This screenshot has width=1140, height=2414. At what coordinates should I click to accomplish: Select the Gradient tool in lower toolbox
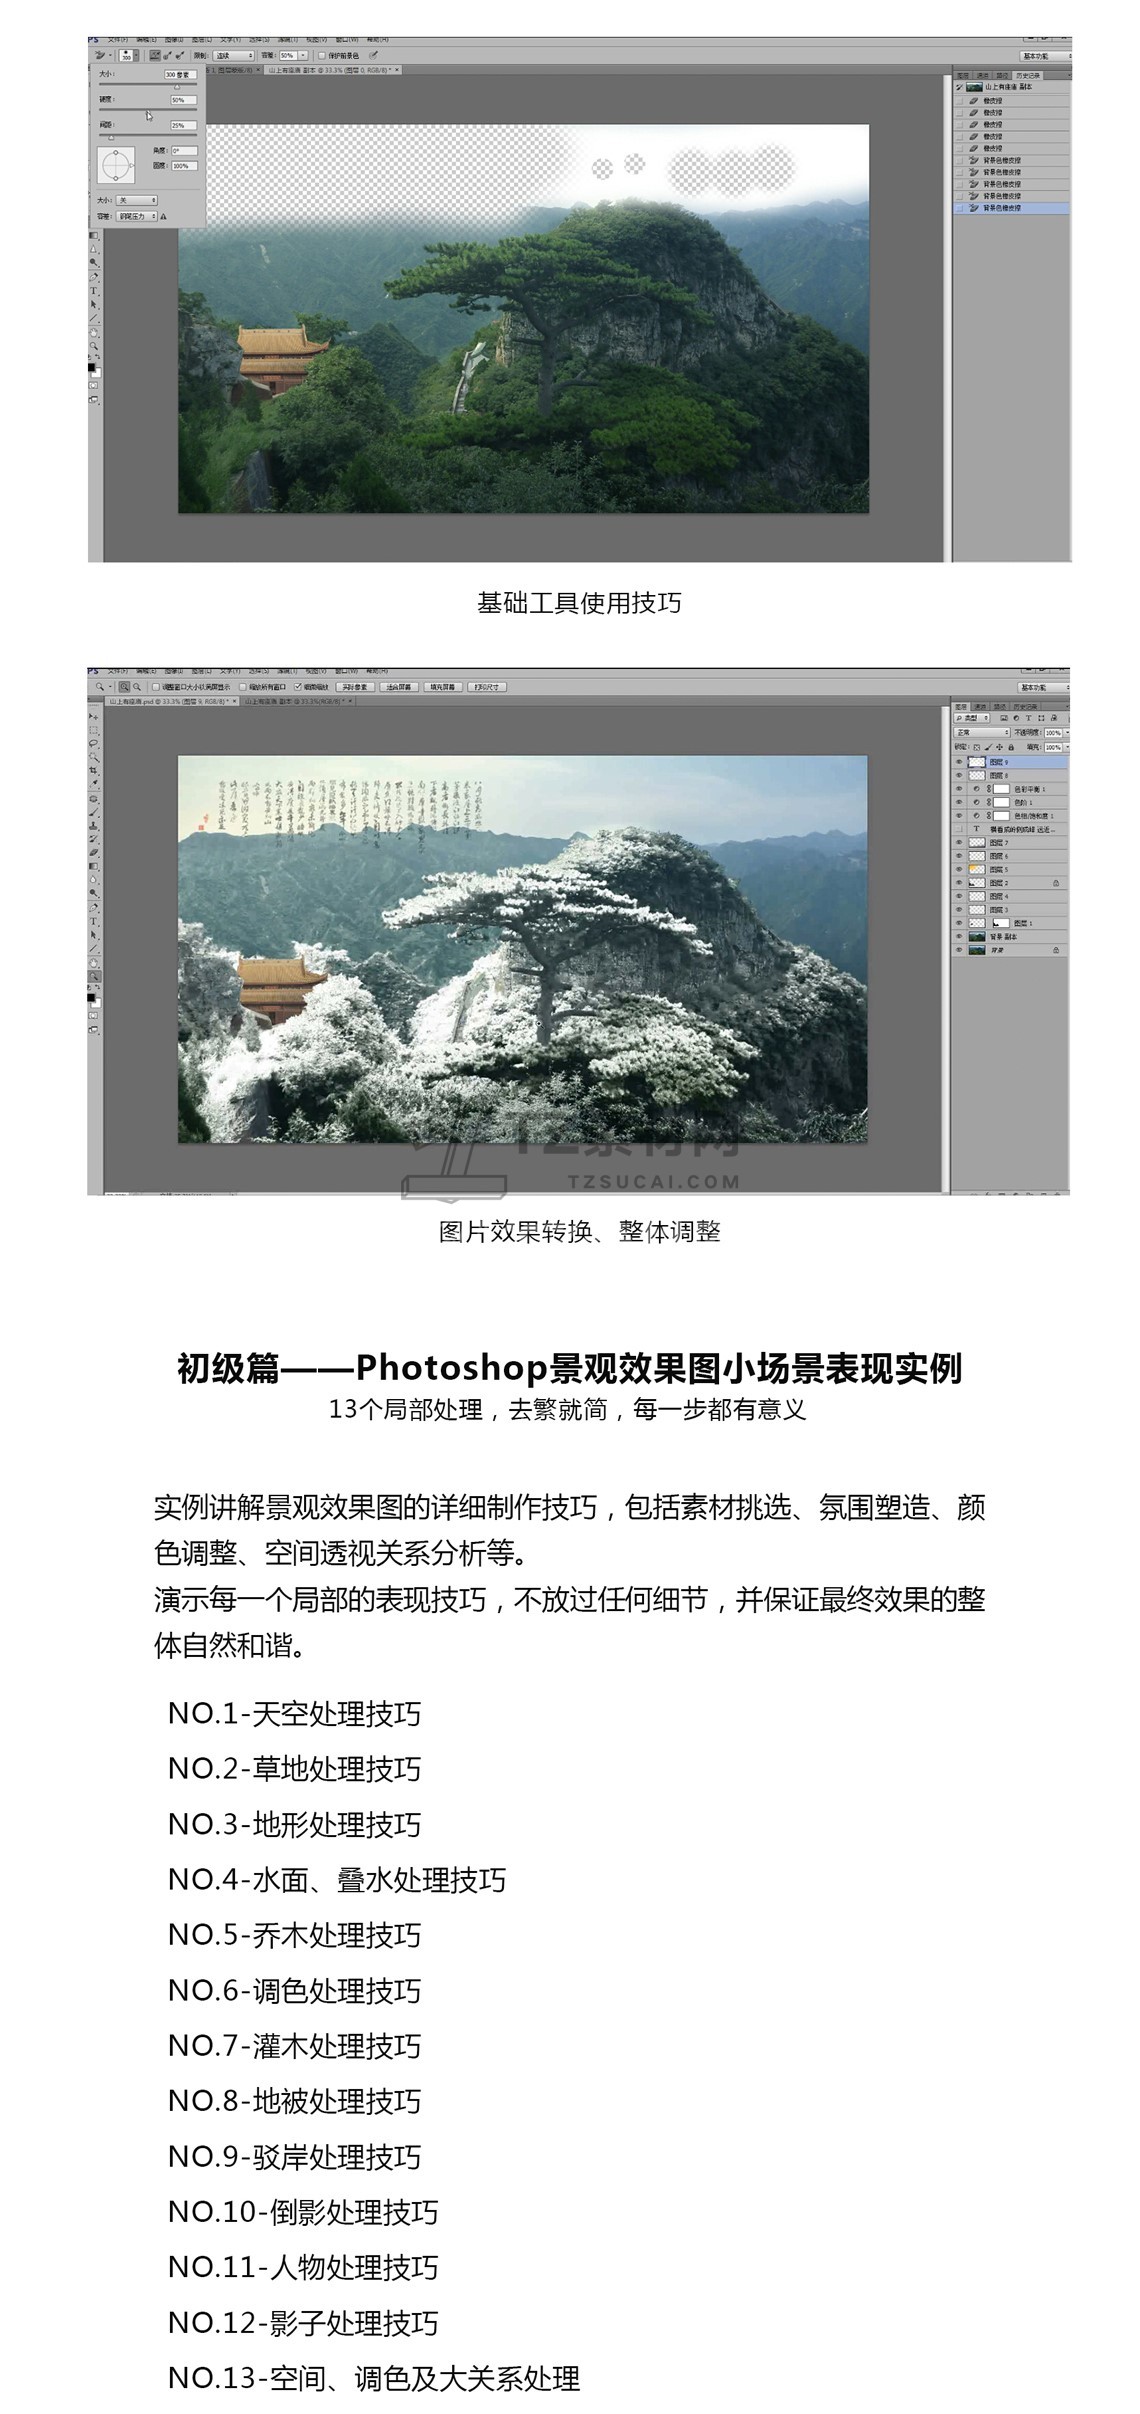click(x=94, y=866)
